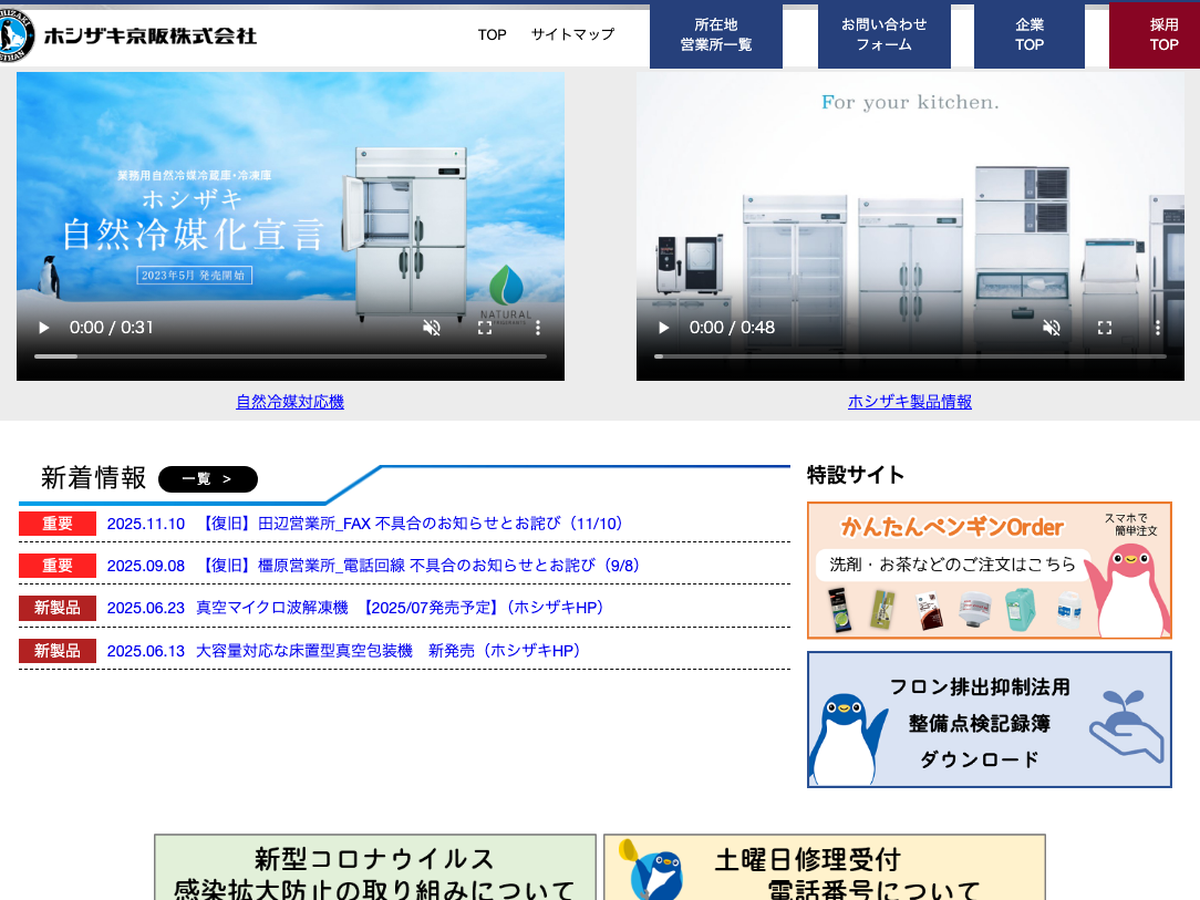Play the natural refrigerant video
Screen dimensions: 1200x900
[43, 328]
